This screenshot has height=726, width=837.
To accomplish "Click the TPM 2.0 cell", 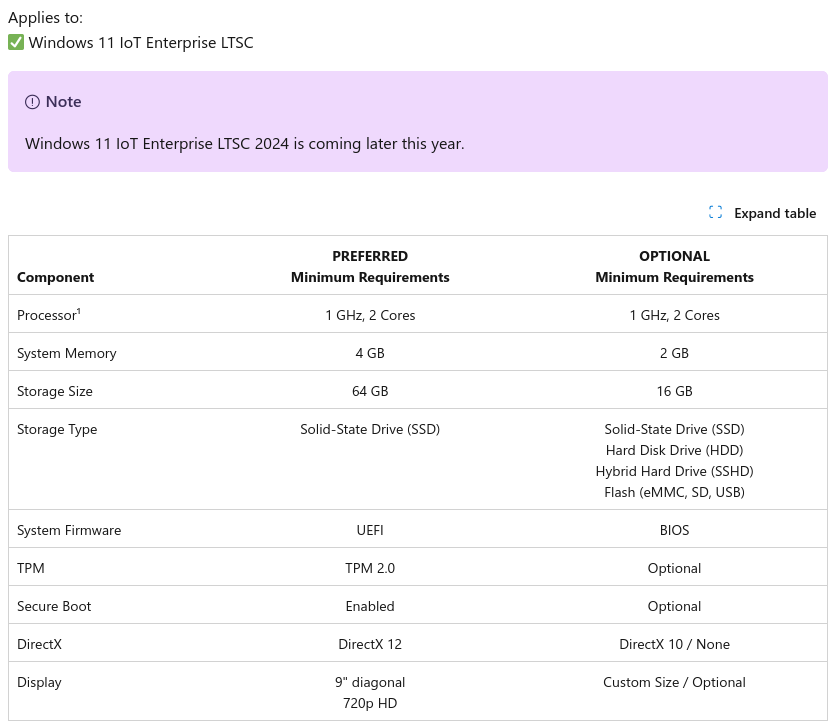I will click(370, 568).
